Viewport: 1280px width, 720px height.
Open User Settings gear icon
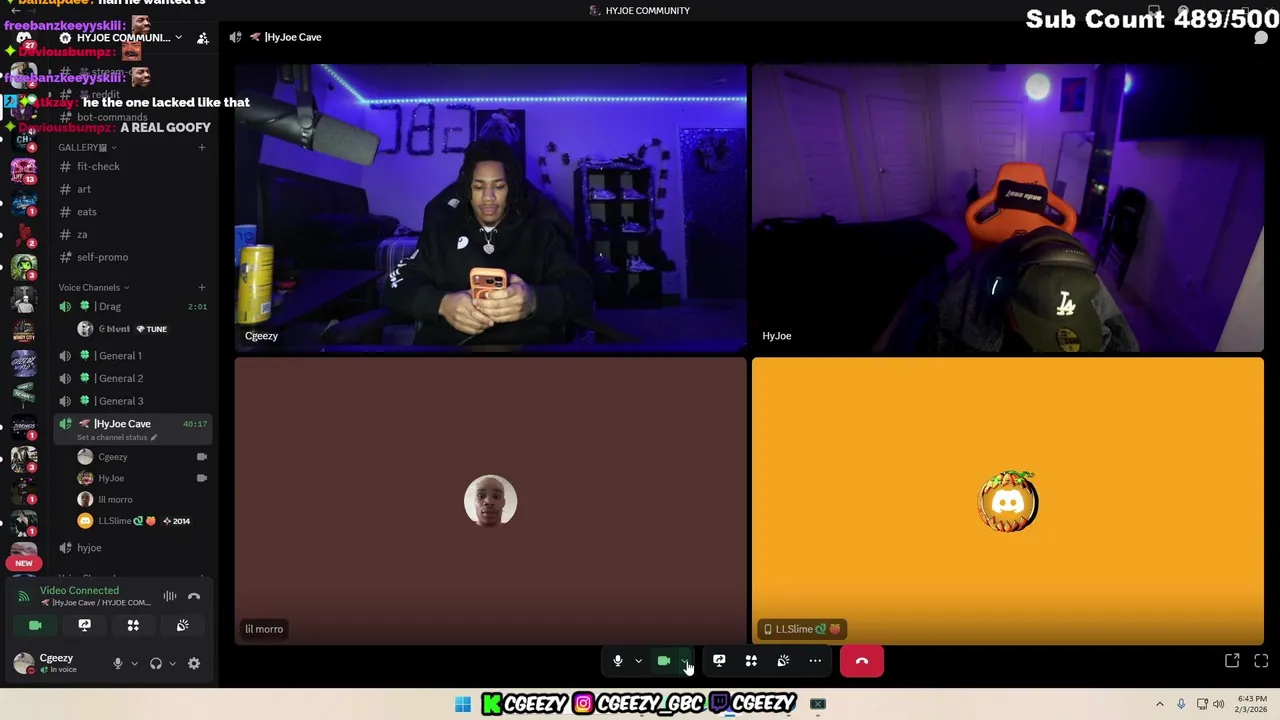194,663
